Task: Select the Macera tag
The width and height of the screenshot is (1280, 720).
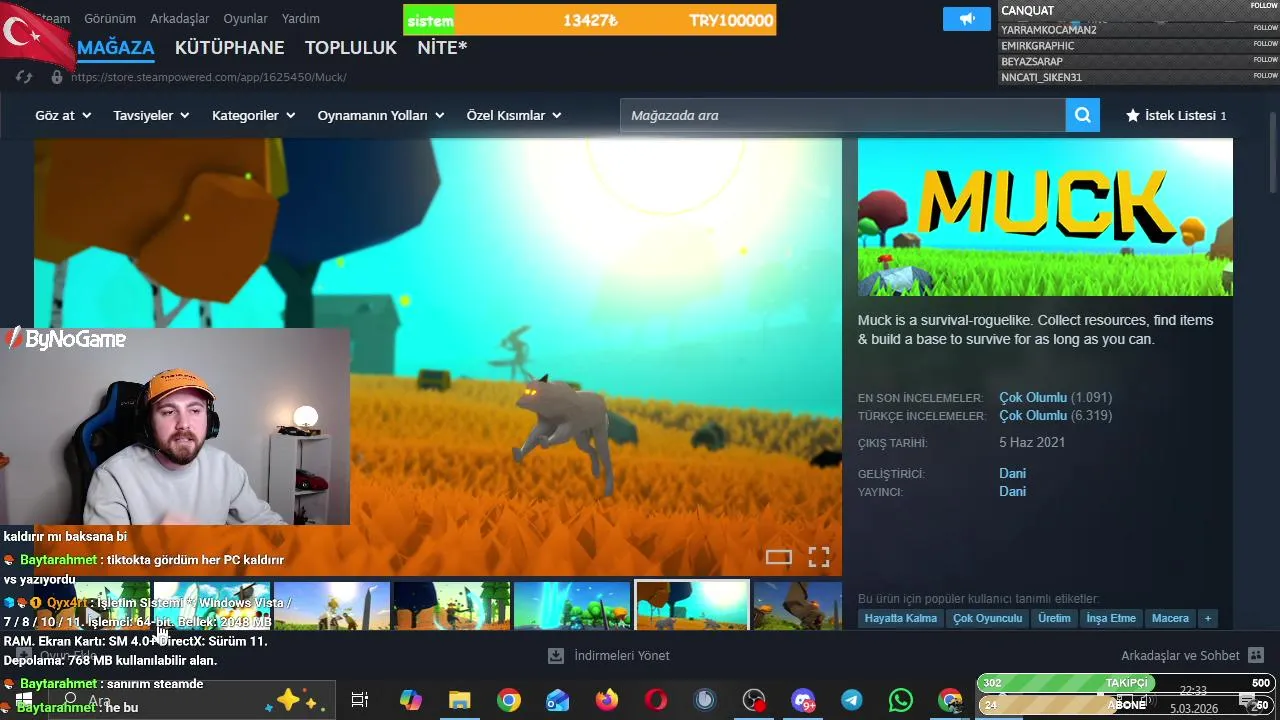Action: [x=1170, y=618]
